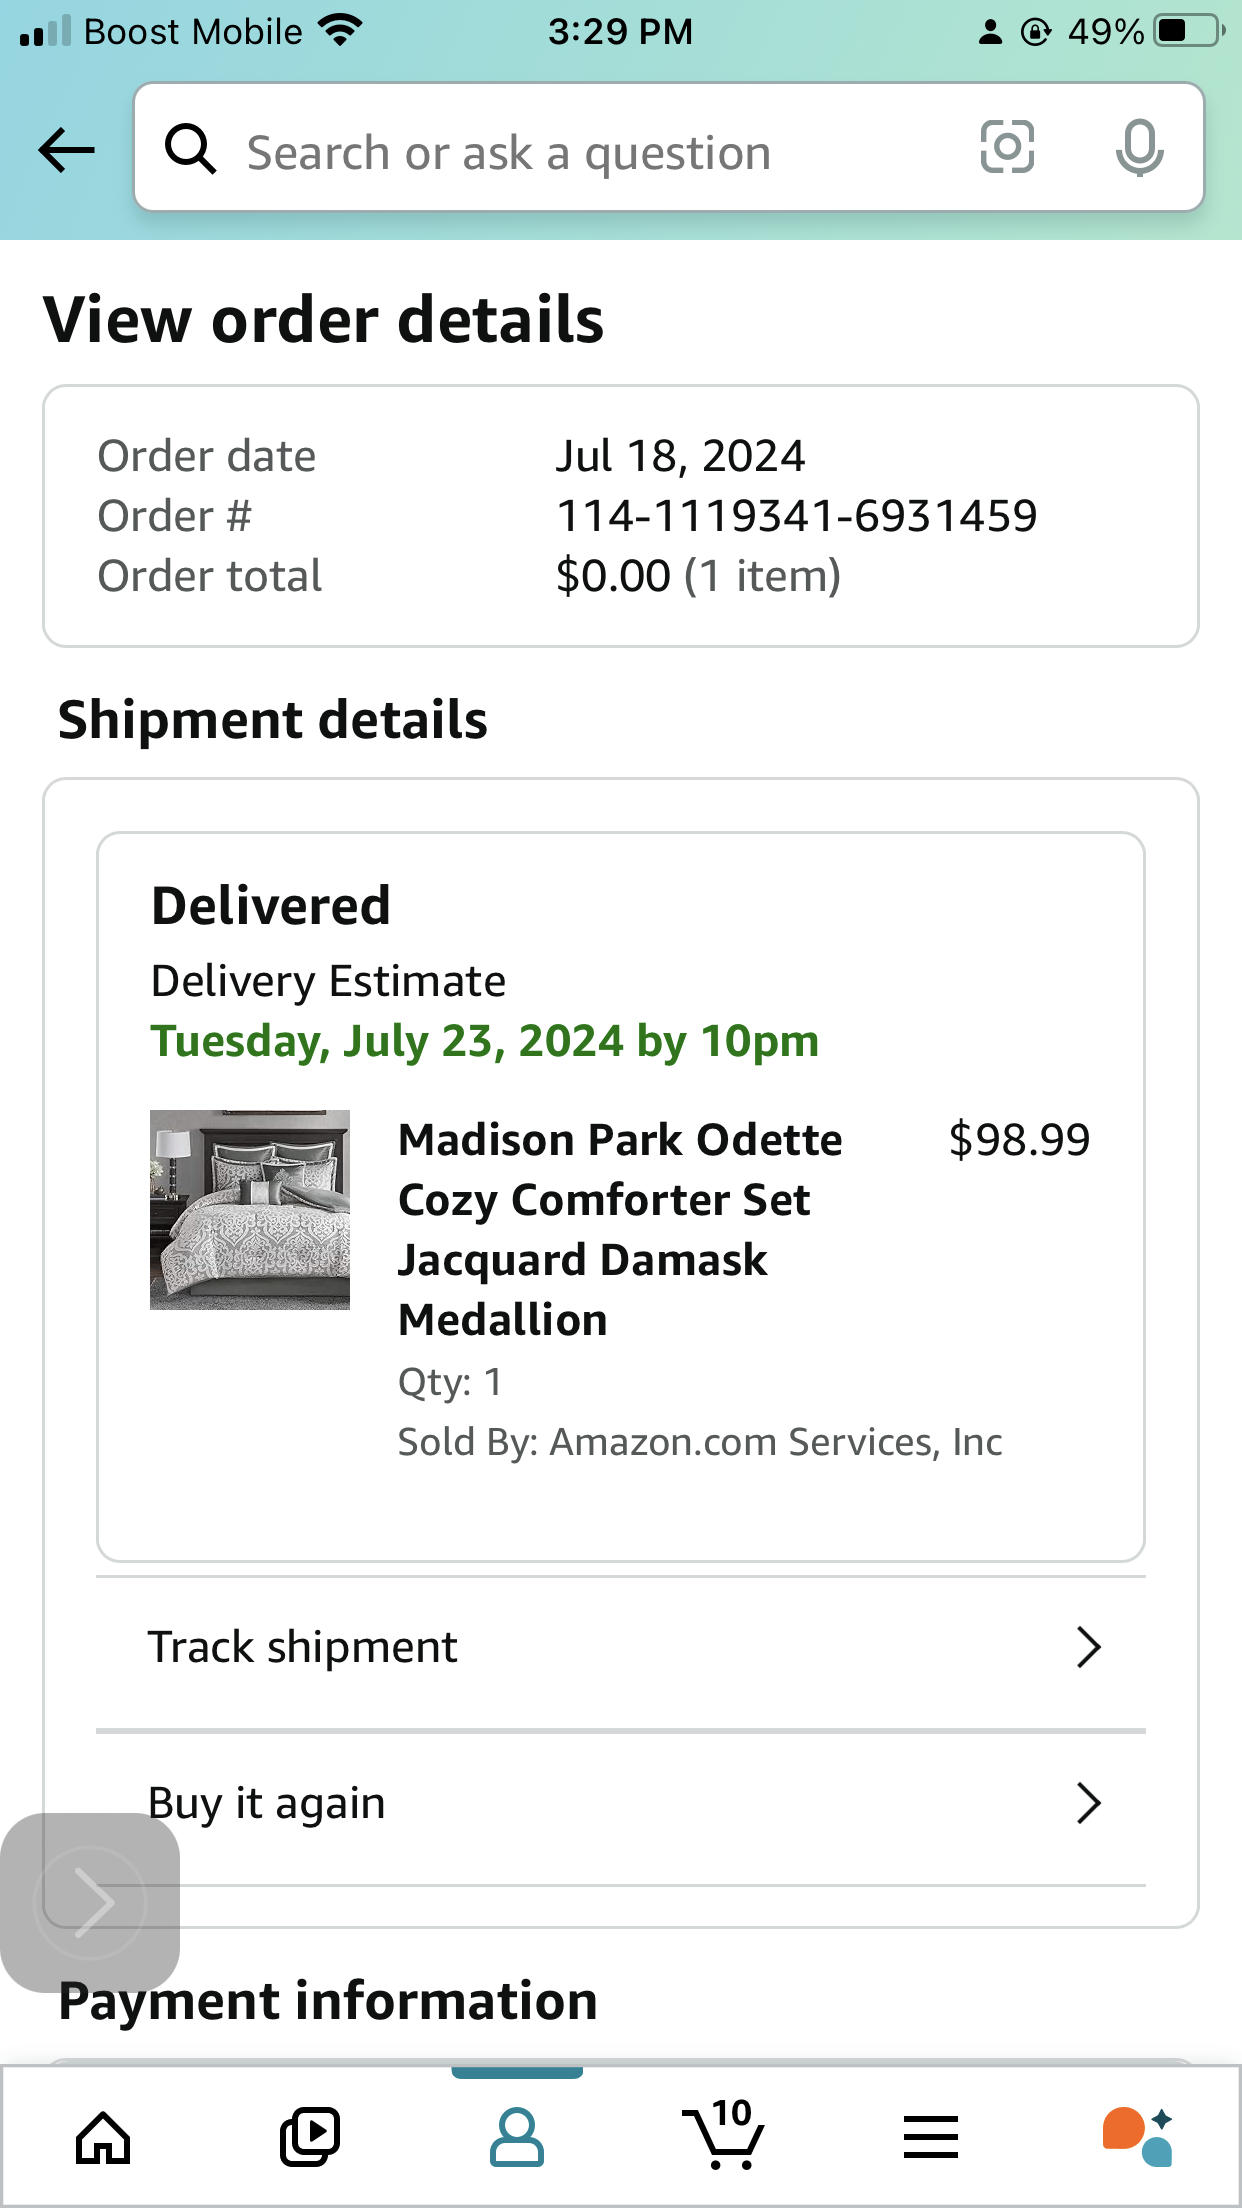1242x2208 pixels.
Task: Open the account profile tab
Action: coord(517,2138)
